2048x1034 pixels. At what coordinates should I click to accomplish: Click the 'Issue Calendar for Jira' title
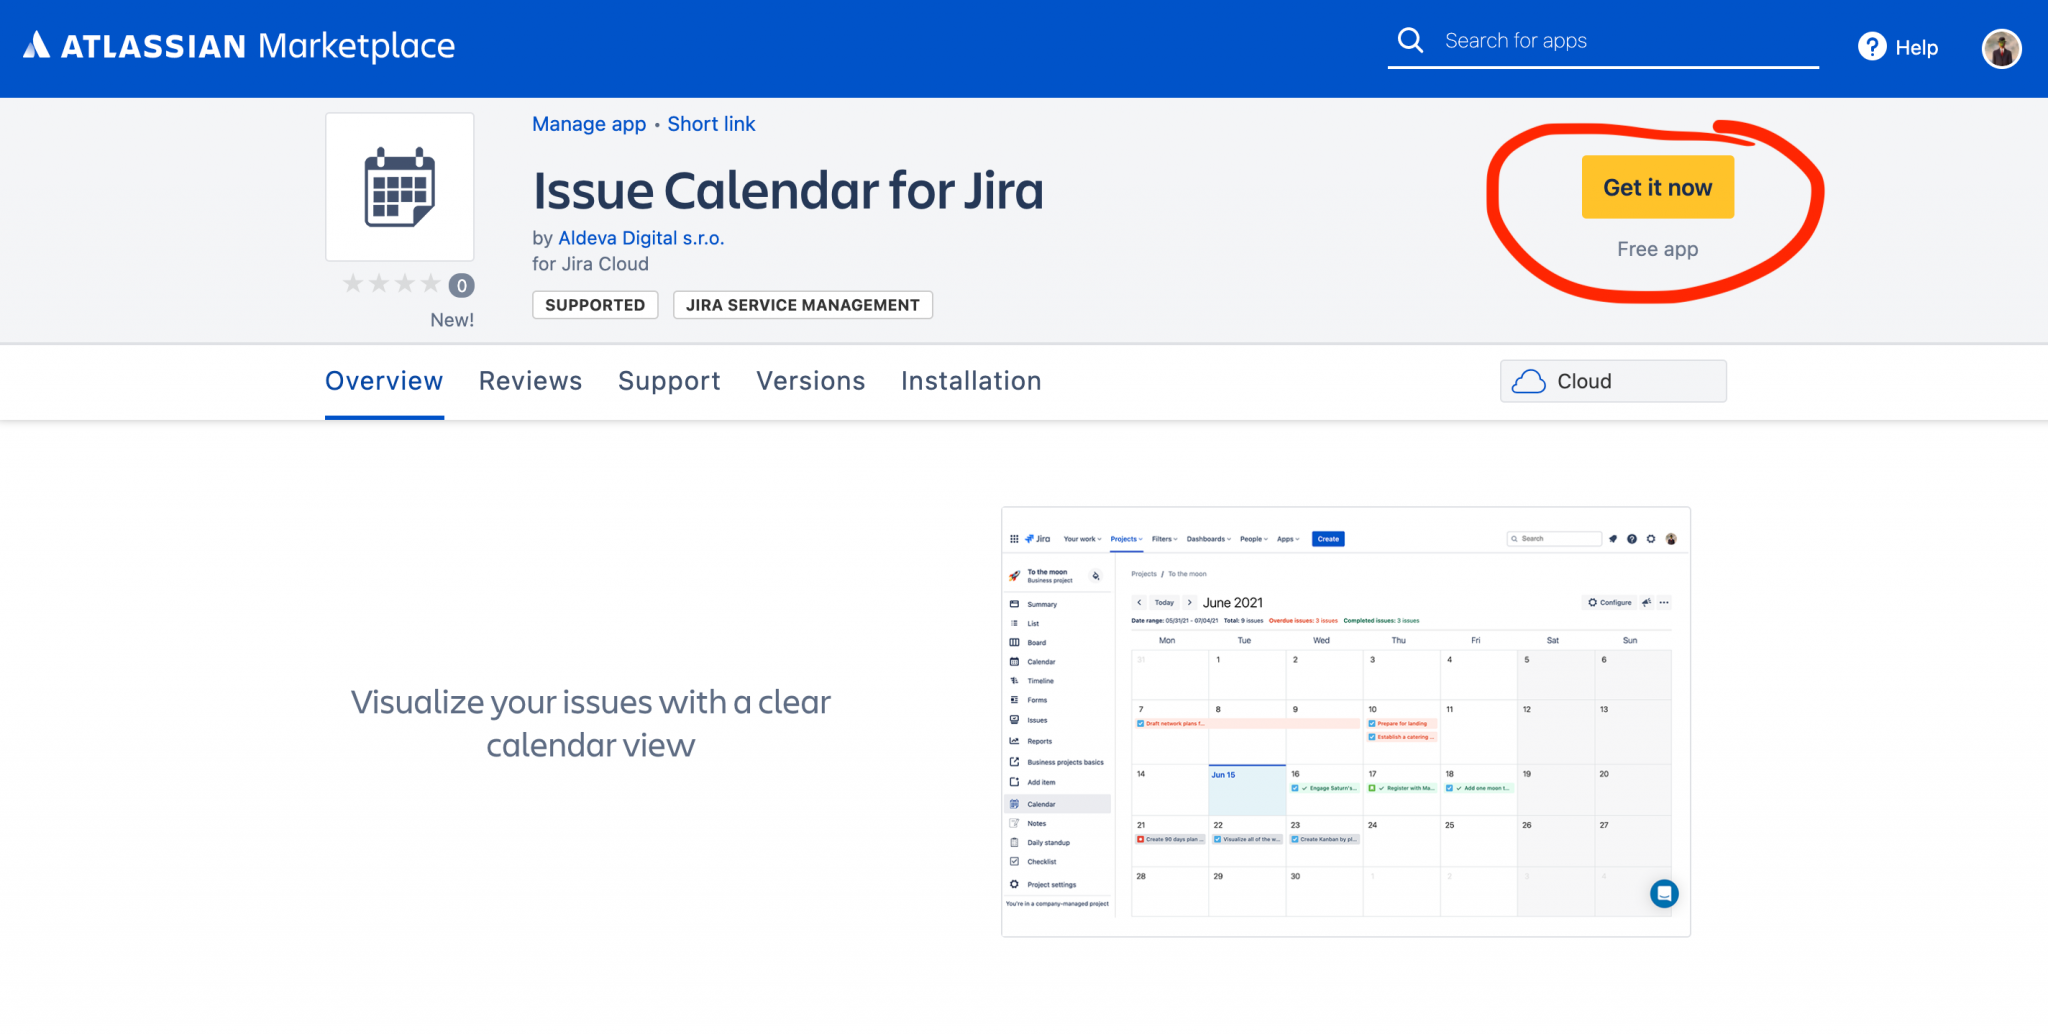(x=788, y=190)
